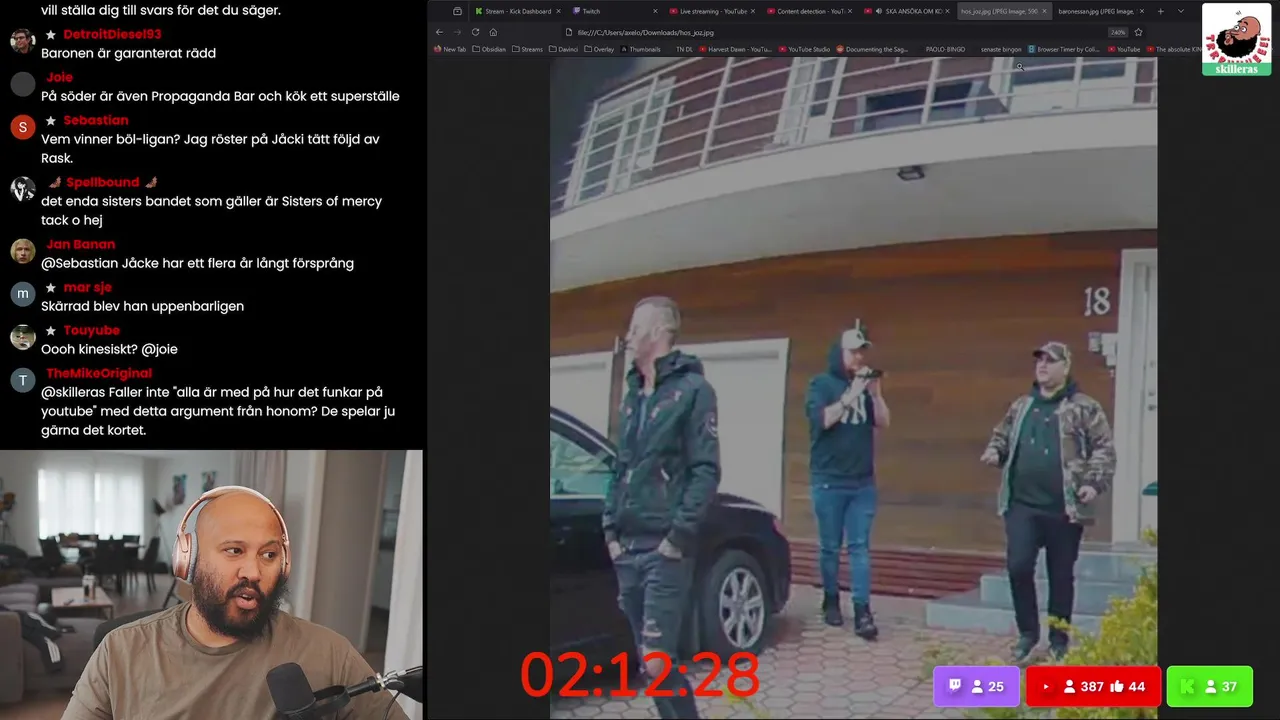Expand the list all tabs chevron

click(1181, 11)
